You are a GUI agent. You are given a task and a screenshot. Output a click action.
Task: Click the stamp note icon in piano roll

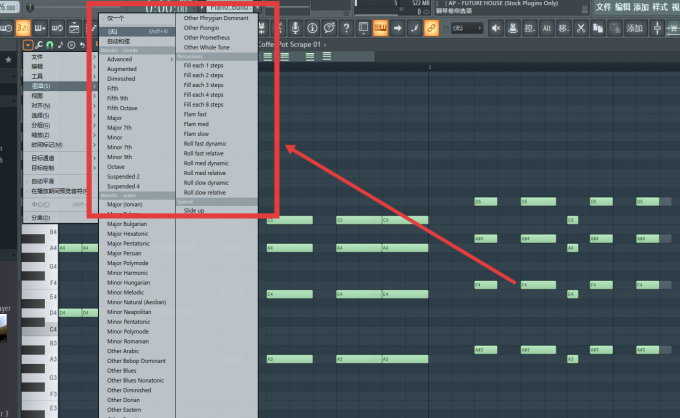pos(60,45)
